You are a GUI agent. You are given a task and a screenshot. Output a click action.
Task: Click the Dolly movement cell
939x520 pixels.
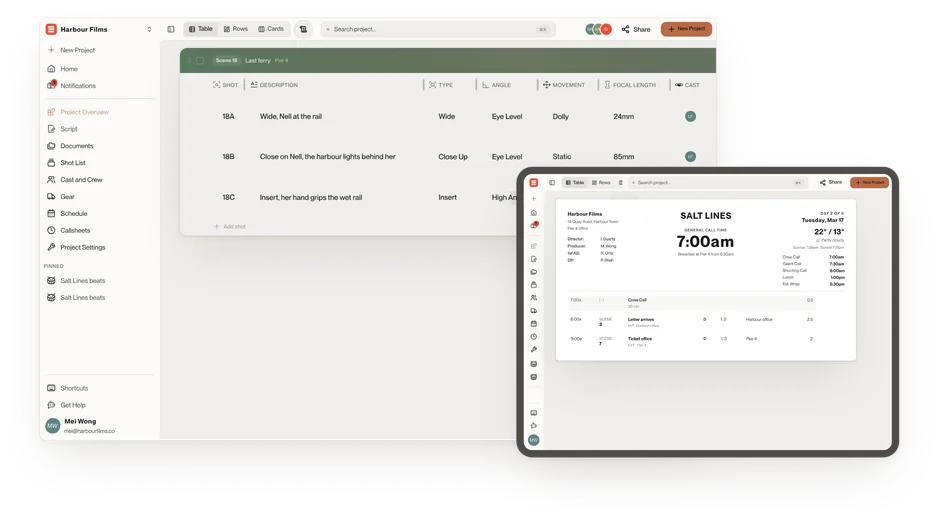tap(561, 117)
